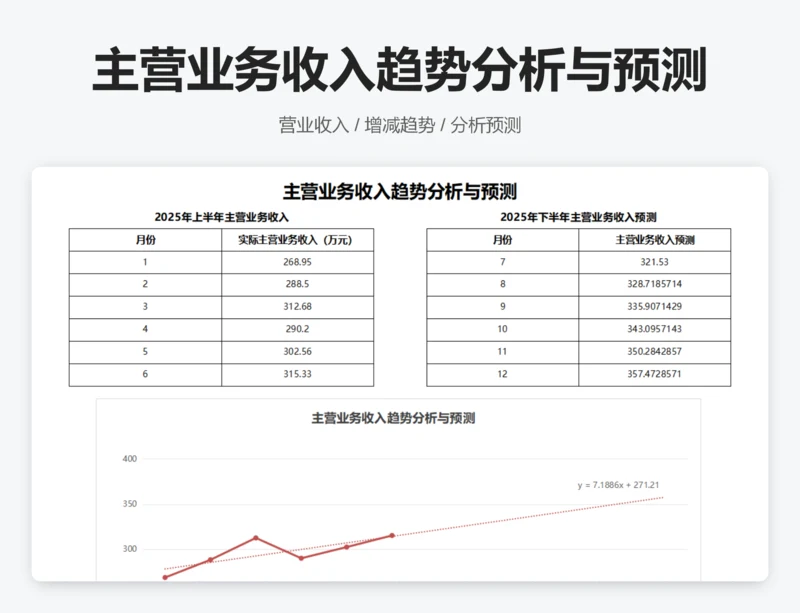Viewport: 800px width, 613px height.
Task: Select the 主营业务收入预测 column header cell
Action: coord(655,240)
